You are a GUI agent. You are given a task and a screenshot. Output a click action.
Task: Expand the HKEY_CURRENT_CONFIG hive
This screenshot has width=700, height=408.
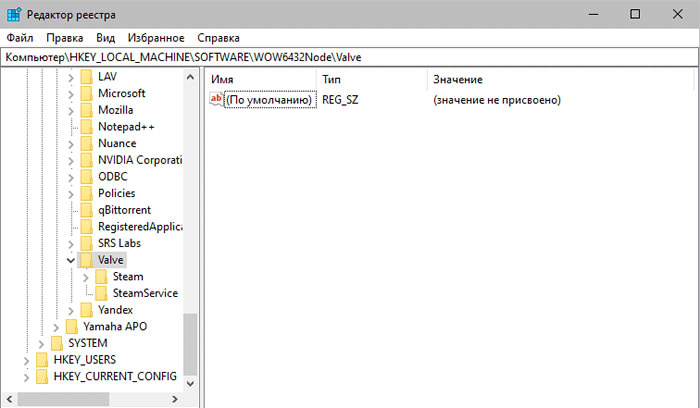(26, 378)
